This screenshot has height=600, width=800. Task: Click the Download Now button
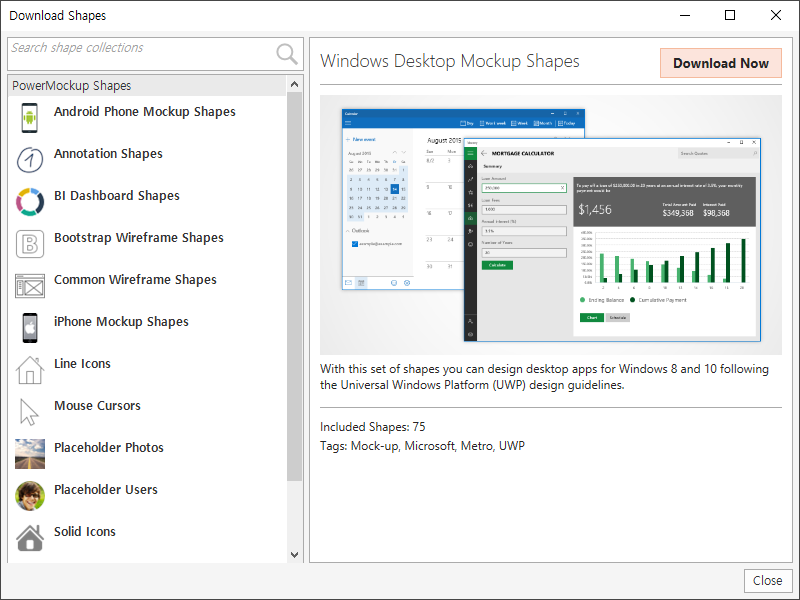pos(720,63)
